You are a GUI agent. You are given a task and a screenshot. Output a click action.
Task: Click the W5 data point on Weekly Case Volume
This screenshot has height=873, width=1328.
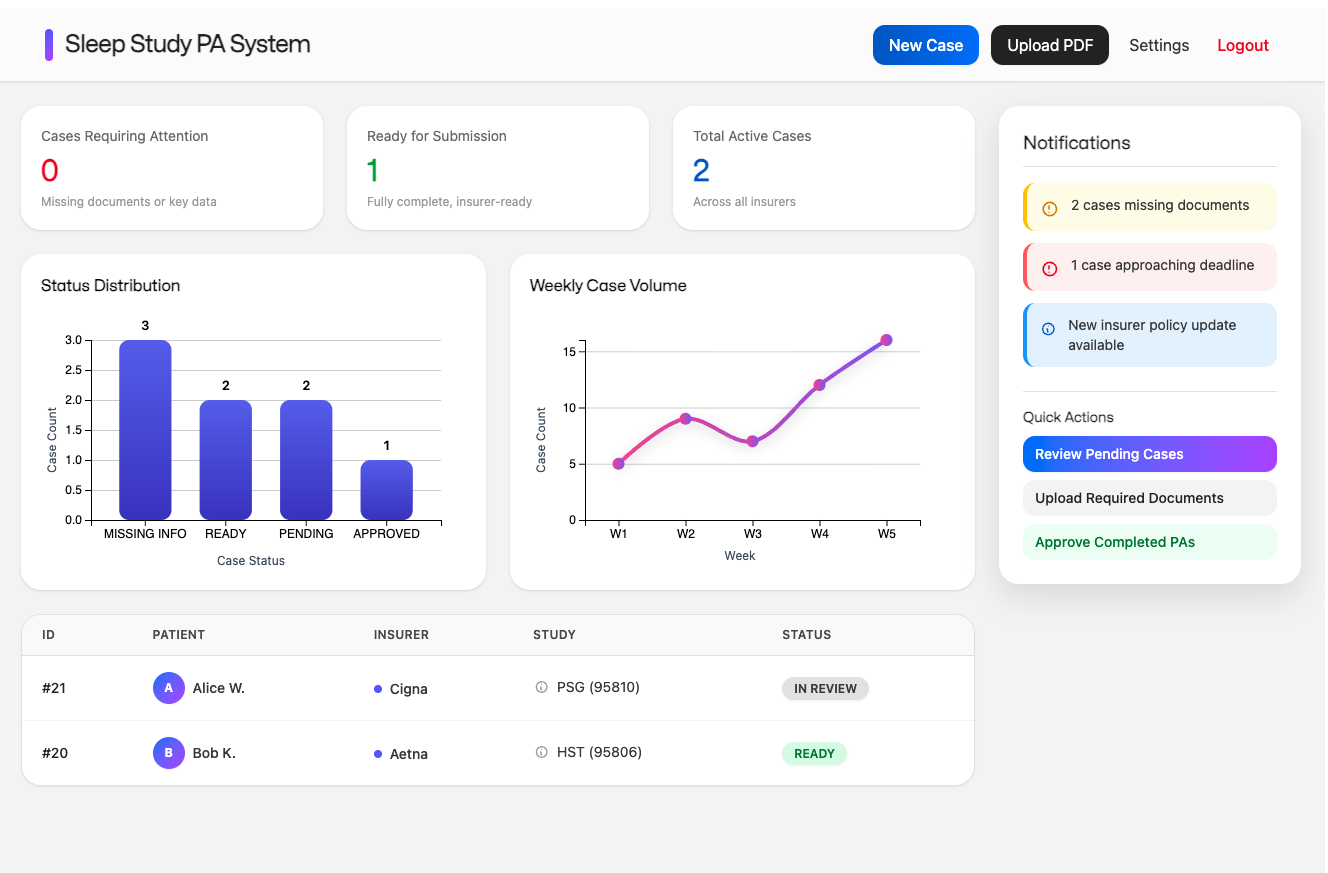coord(886,340)
